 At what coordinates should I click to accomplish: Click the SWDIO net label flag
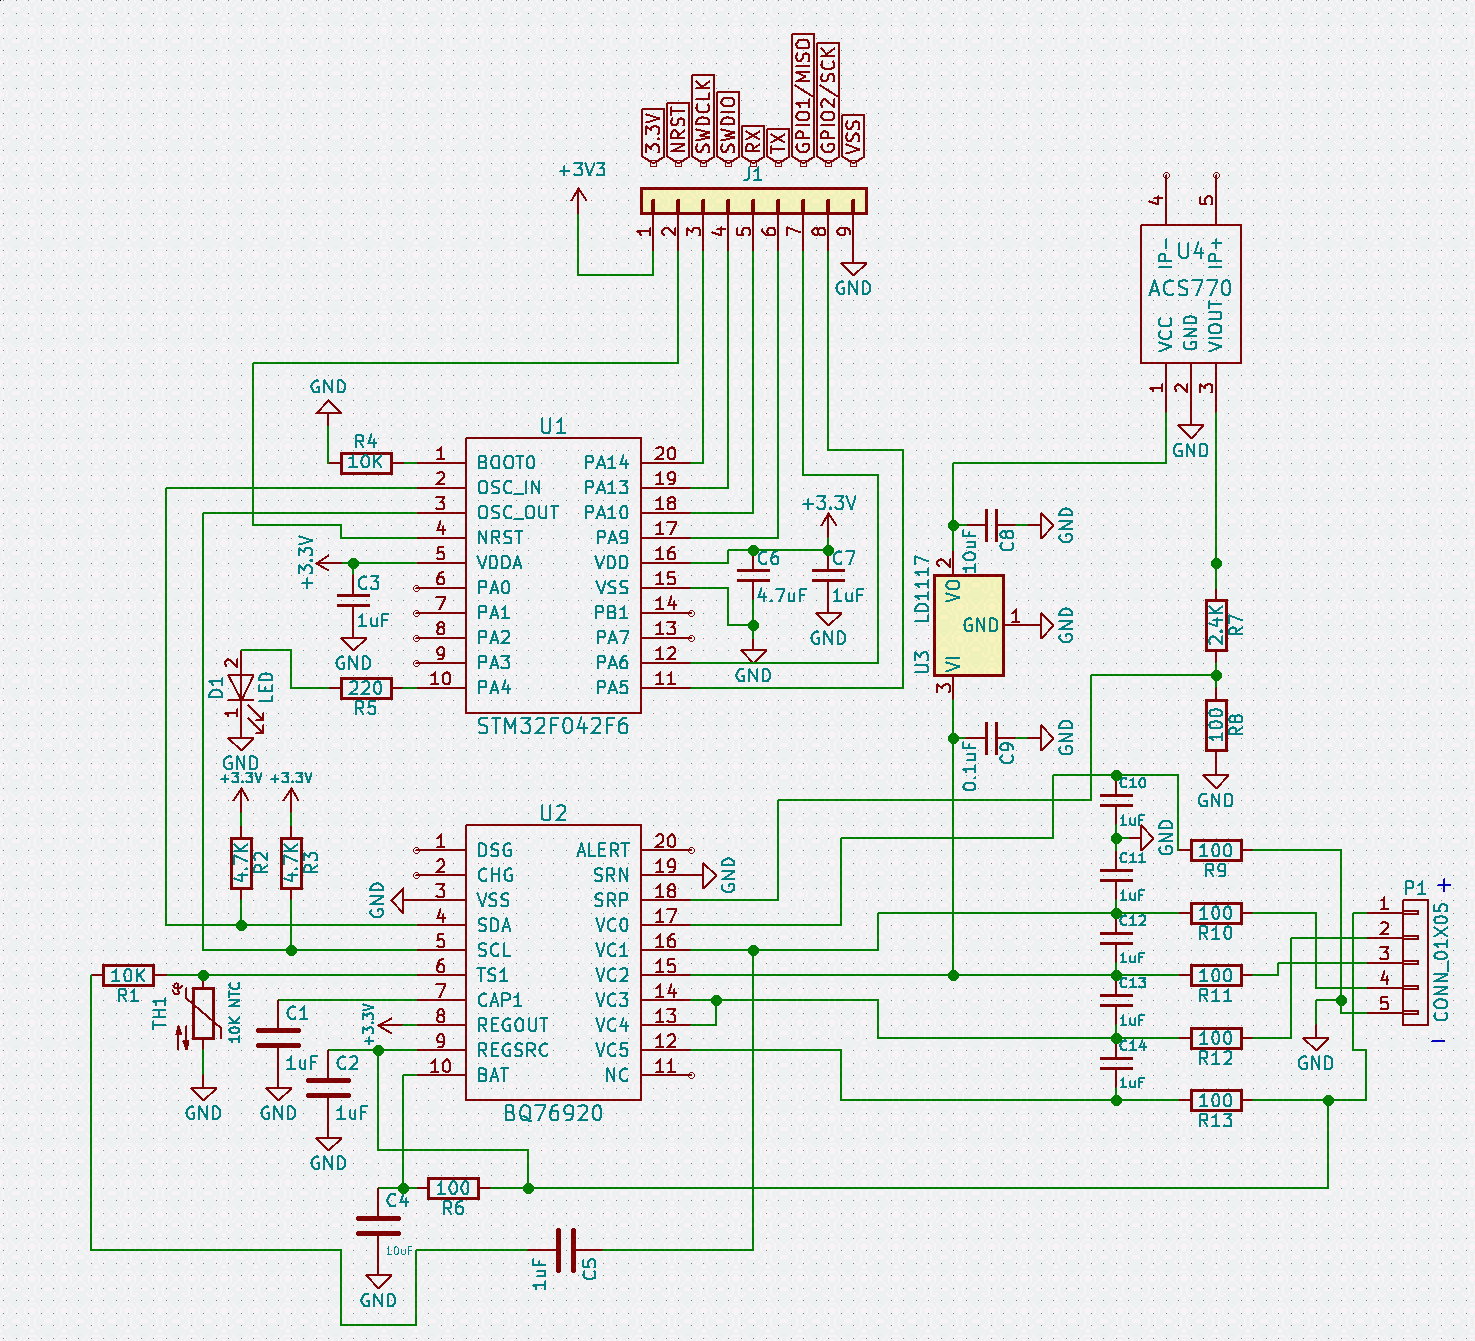[728, 127]
